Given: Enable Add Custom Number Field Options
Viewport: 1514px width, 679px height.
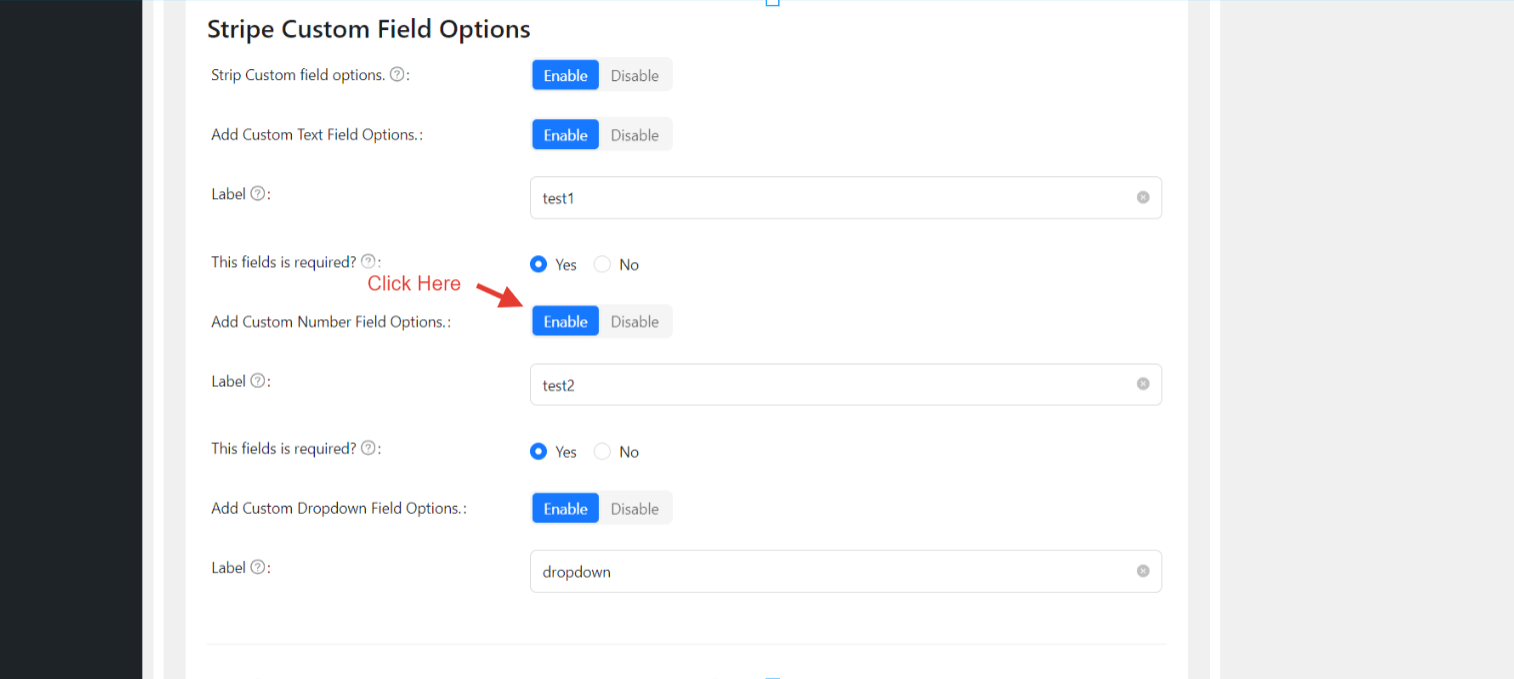Looking at the screenshot, I should pyautogui.click(x=565, y=321).
